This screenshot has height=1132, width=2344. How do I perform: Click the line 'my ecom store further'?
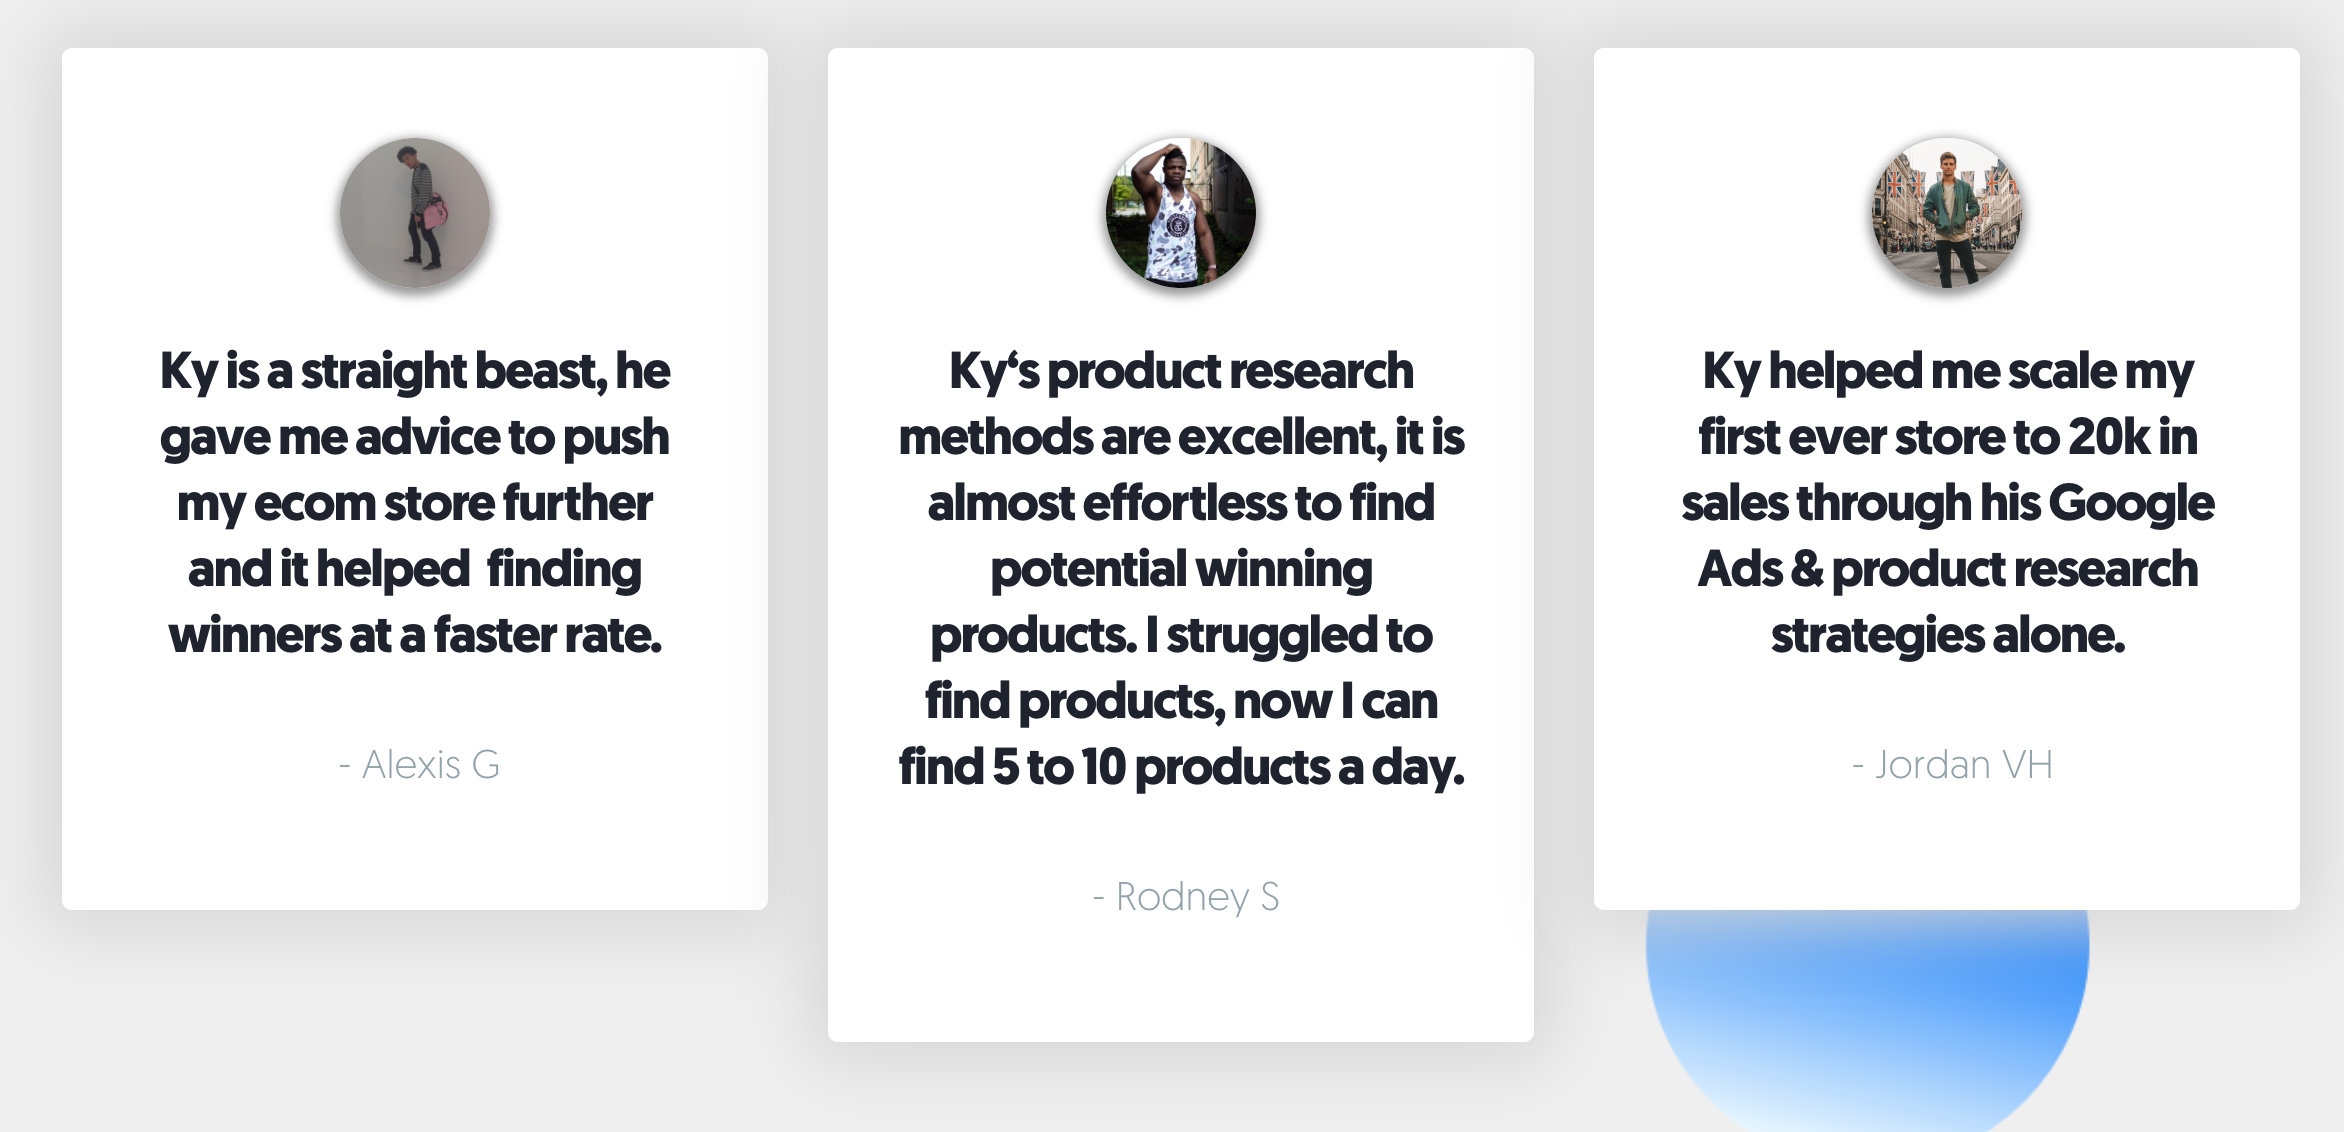coord(415,503)
